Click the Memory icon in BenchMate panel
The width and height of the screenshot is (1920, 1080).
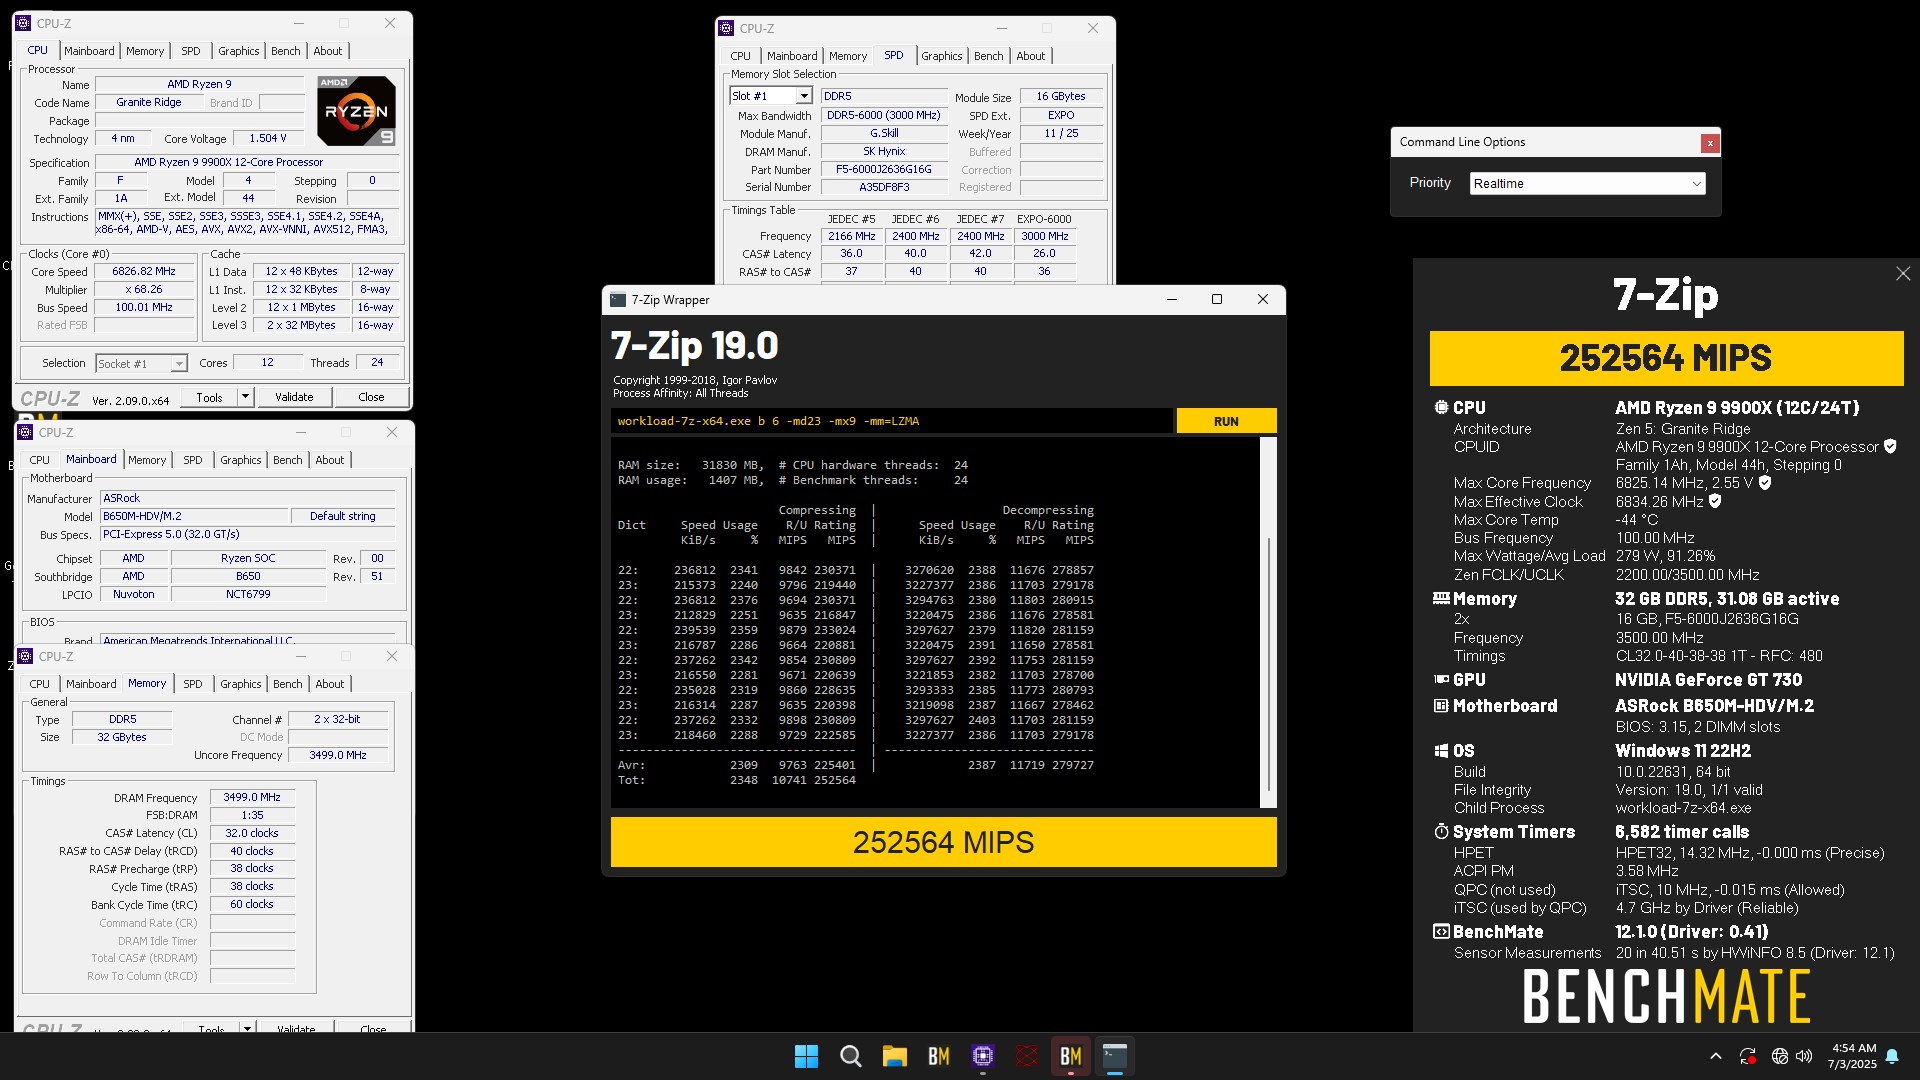(x=1441, y=599)
